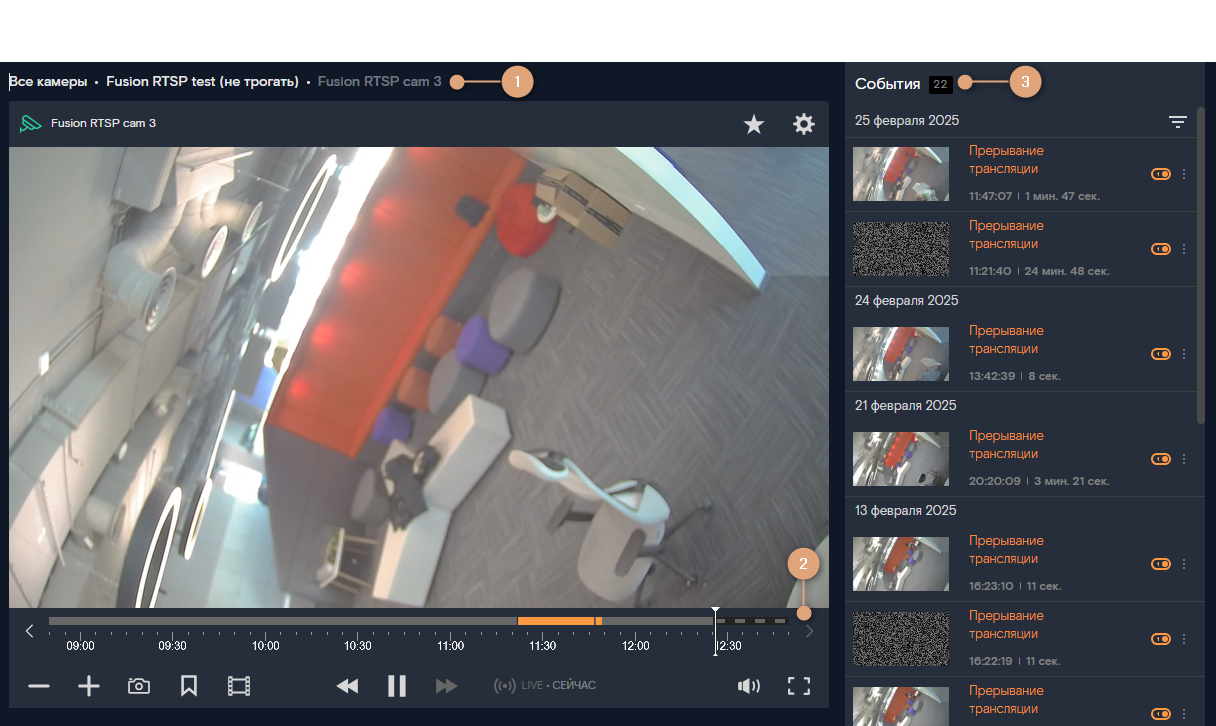This screenshot has width=1216, height=726.
Task: Open the Прерывание трансляции title at 20:20:09
Action: [x=1006, y=445]
